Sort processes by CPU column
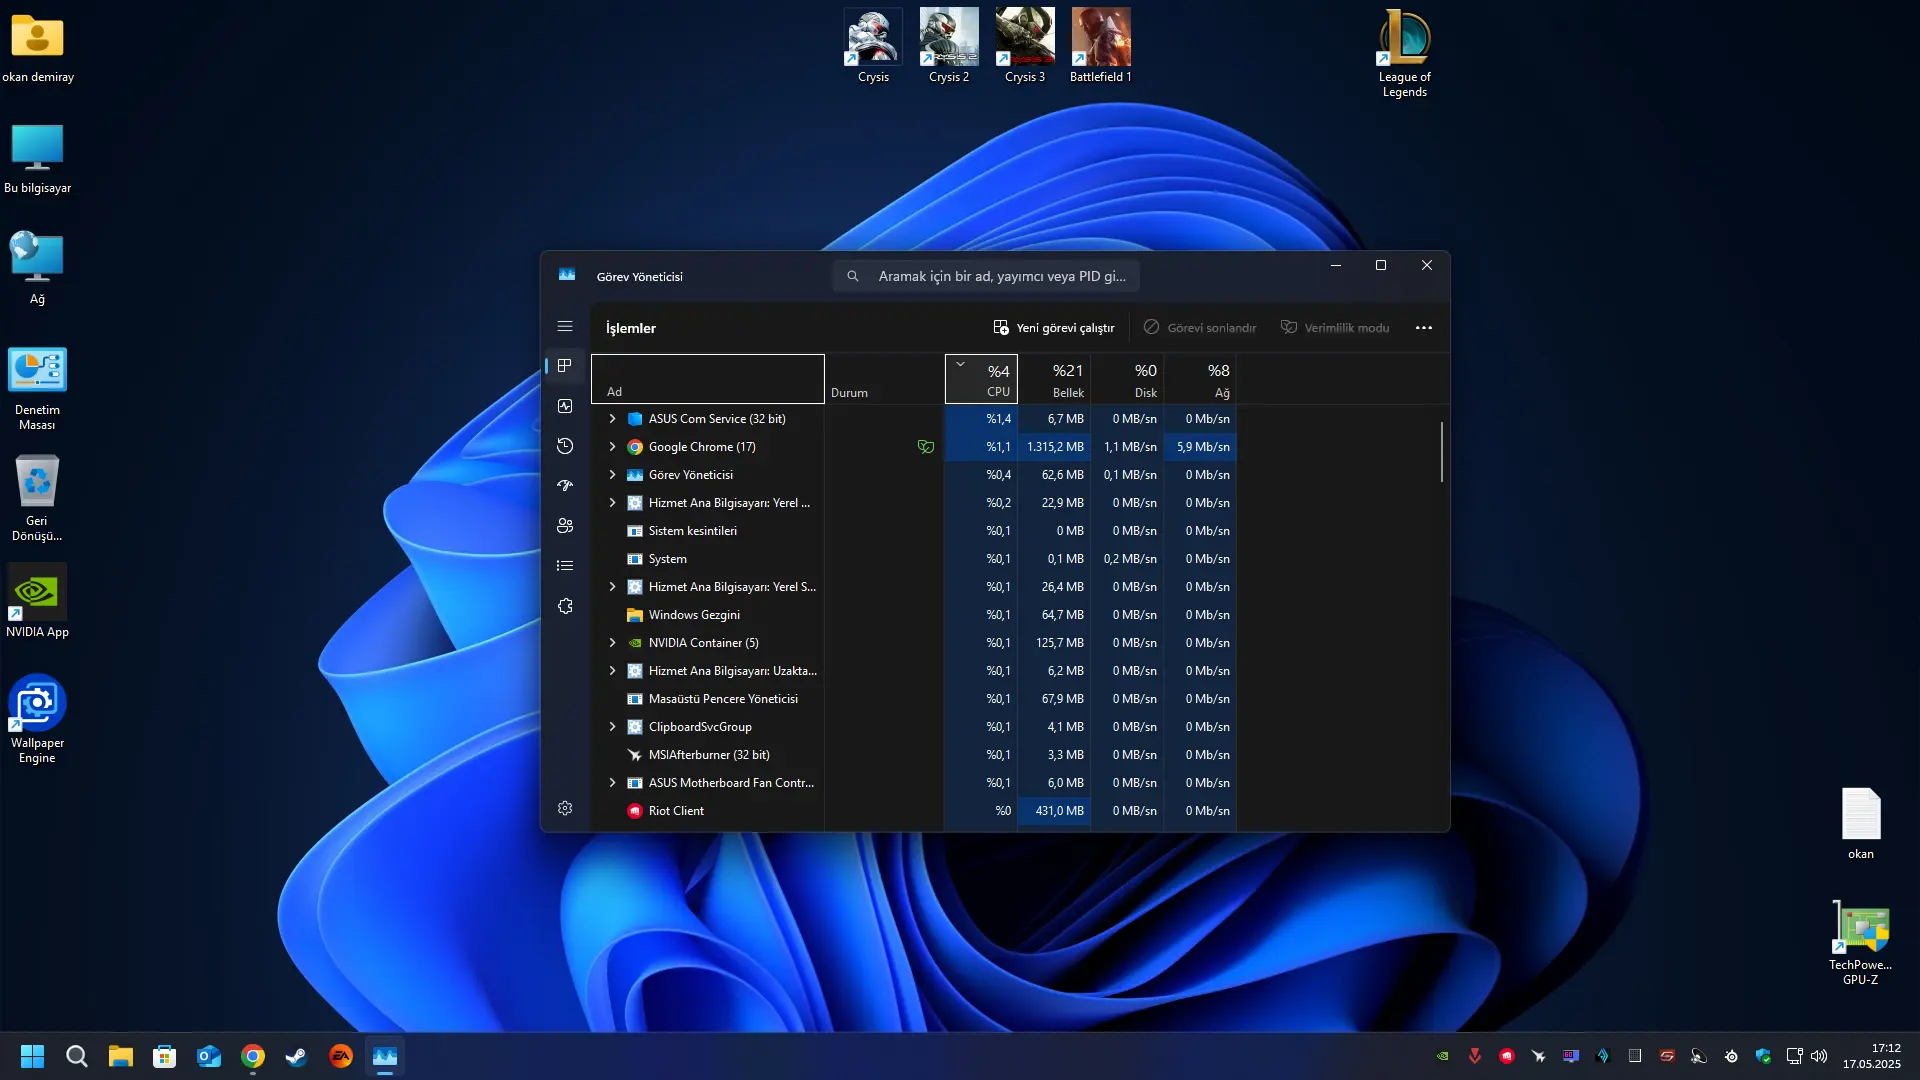The image size is (1920, 1080). click(981, 379)
